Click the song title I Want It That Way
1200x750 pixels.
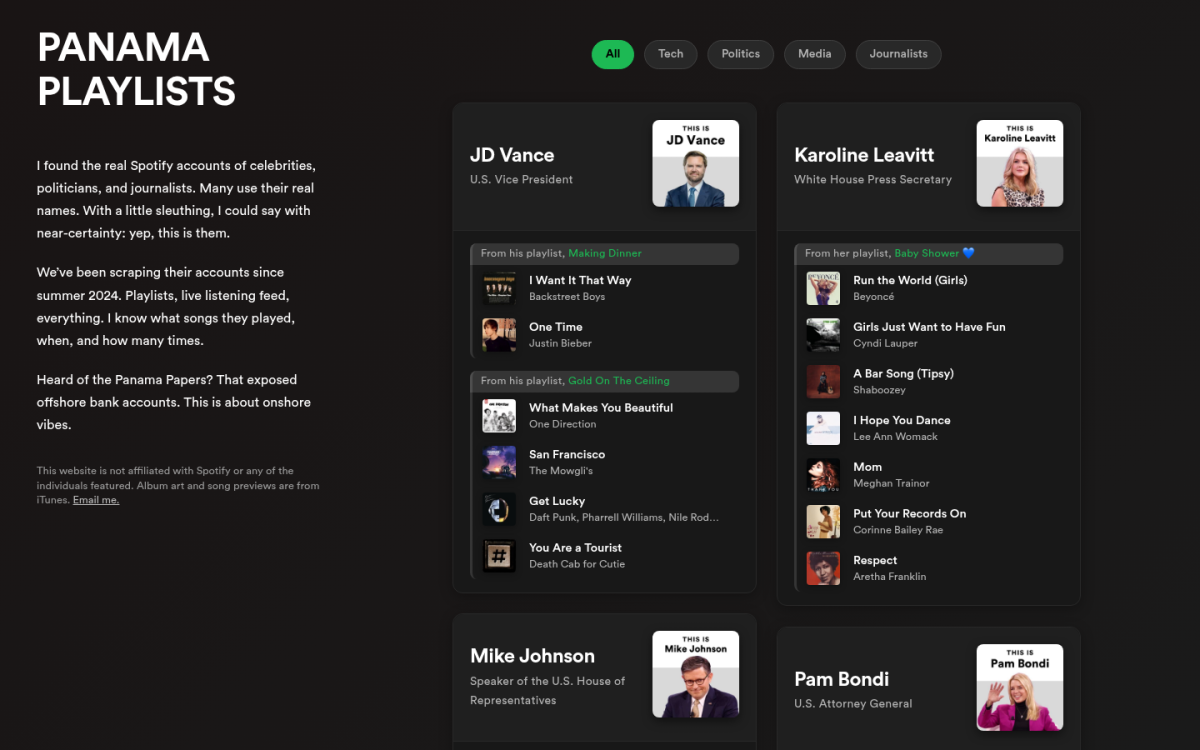[x=580, y=281]
